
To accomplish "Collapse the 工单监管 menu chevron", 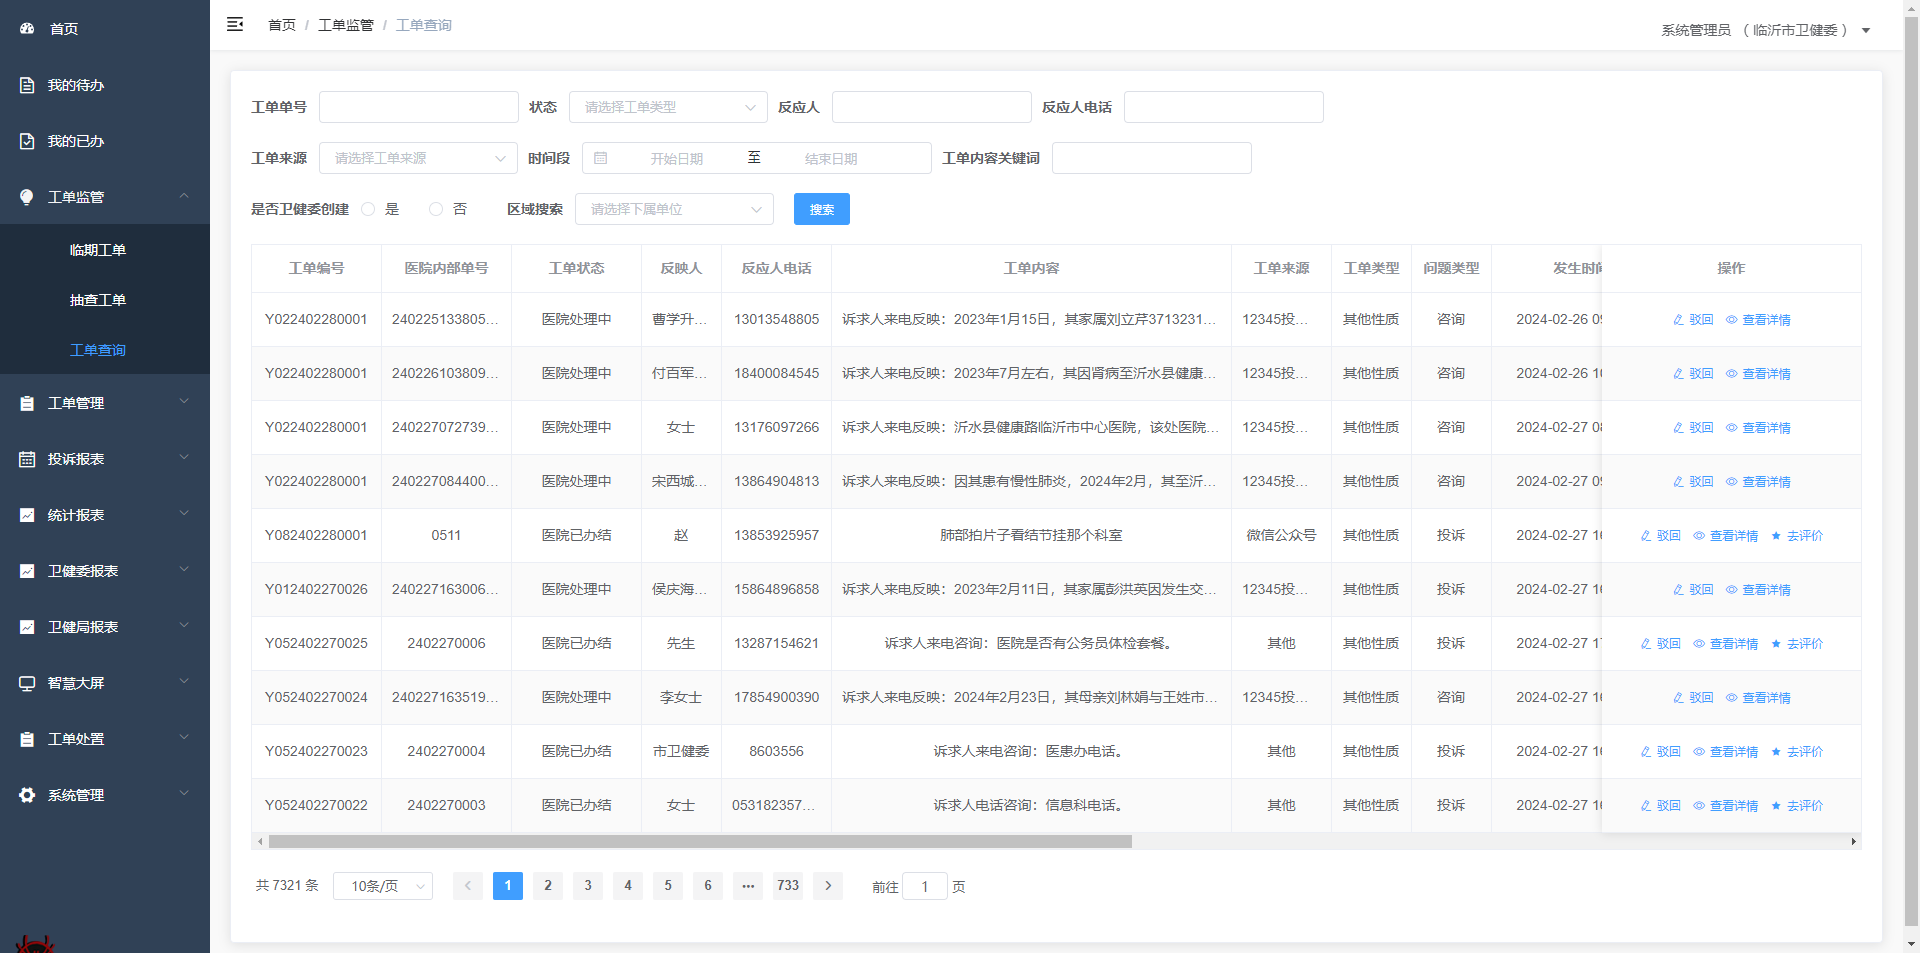I will 184,196.
